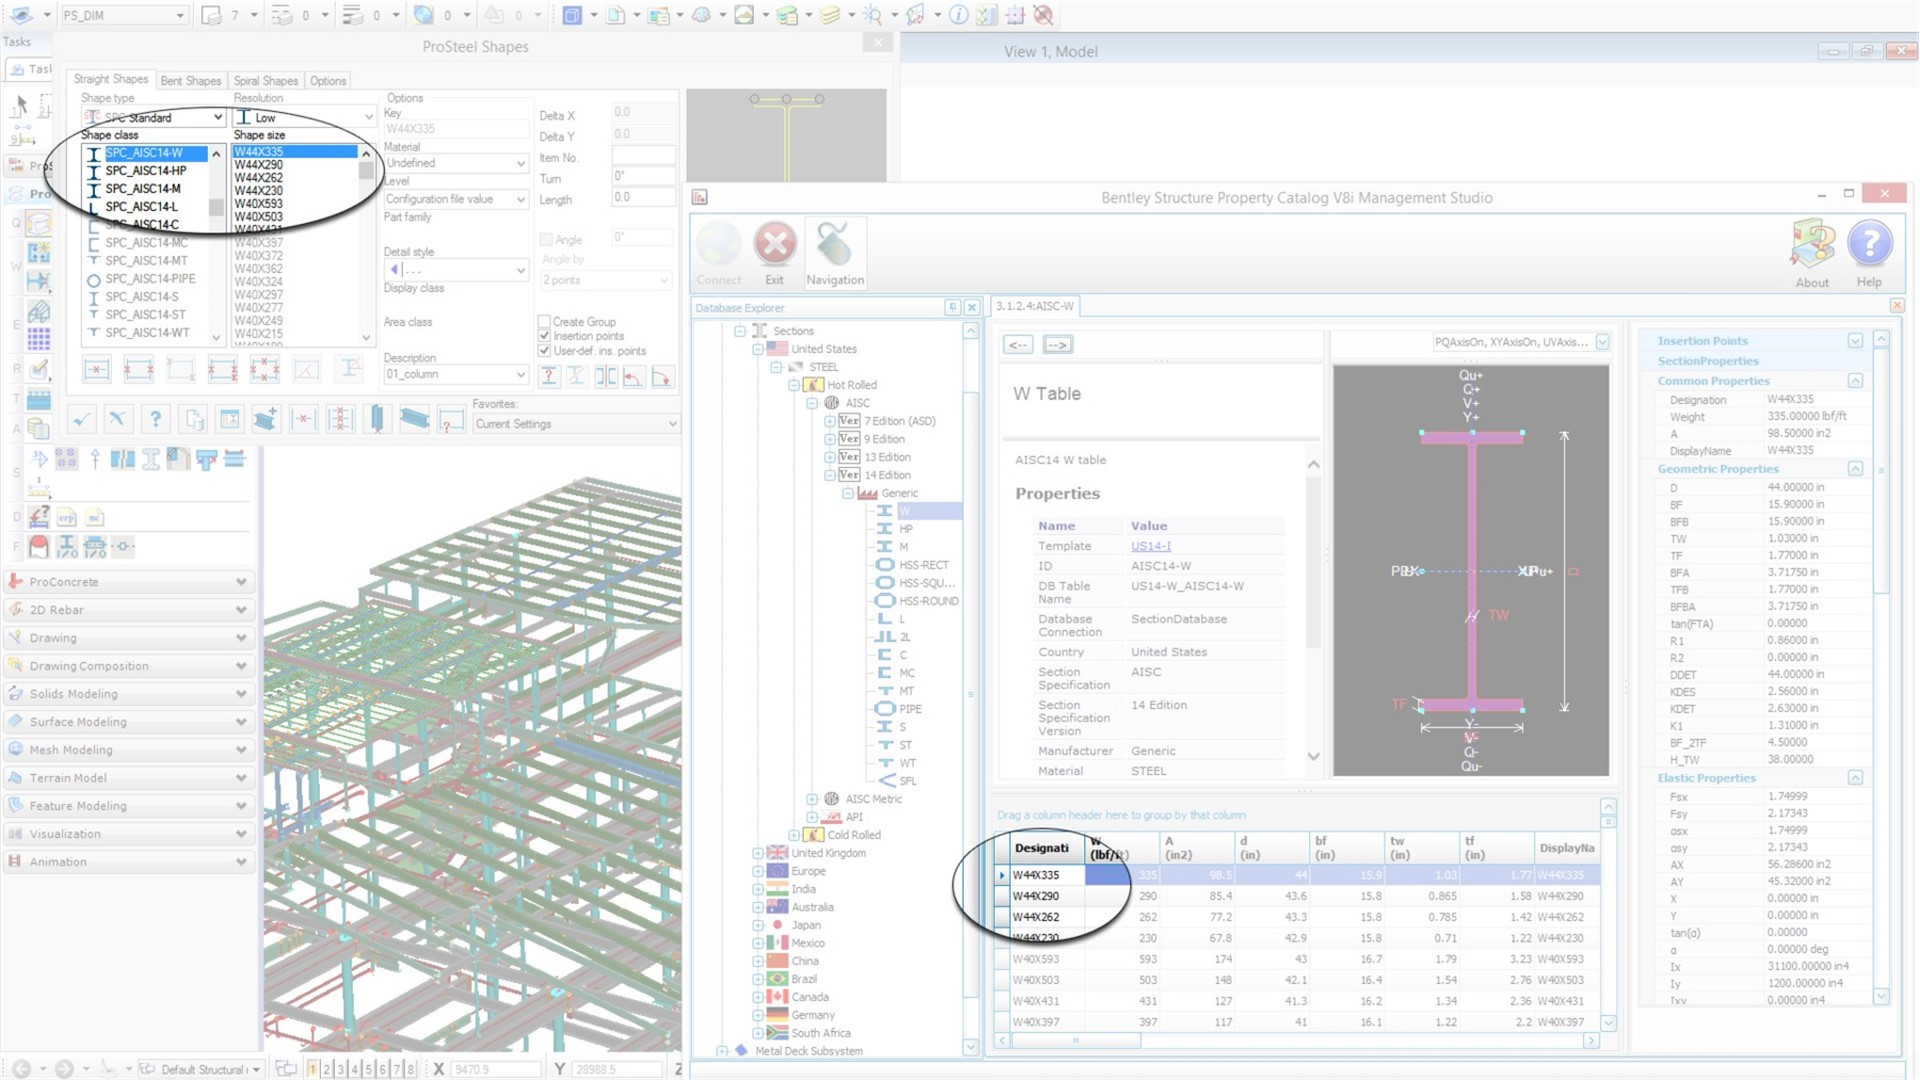
Task: Toggle the User-def. ins. points checkbox
Action: [x=545, y=351]
